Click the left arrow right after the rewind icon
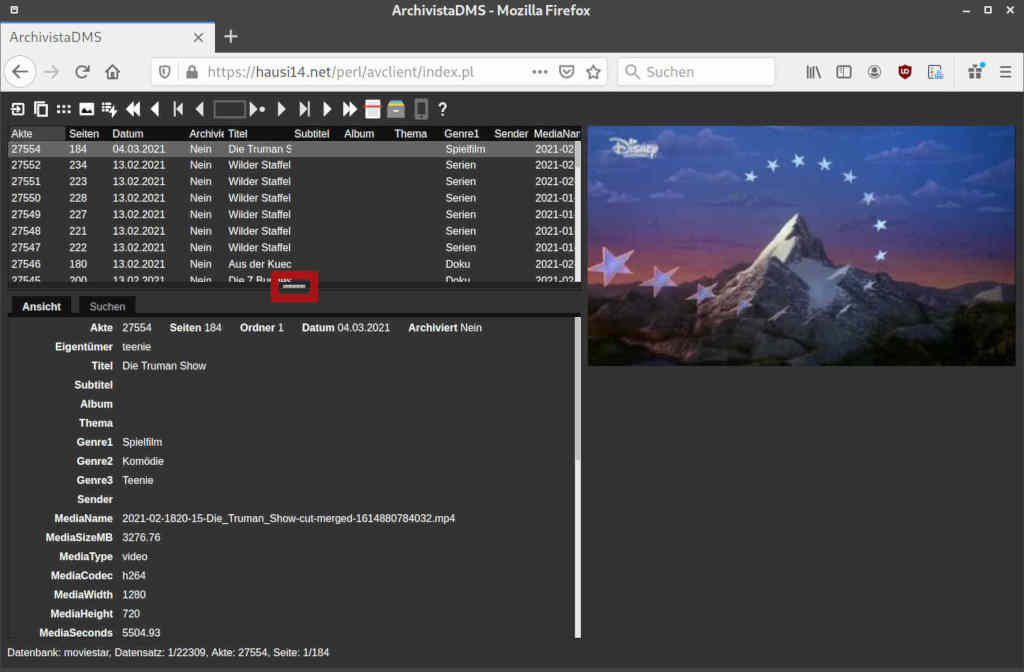The width and height of the screenshot is (1024, 672). pyautogui.click(x=155, y=109)
